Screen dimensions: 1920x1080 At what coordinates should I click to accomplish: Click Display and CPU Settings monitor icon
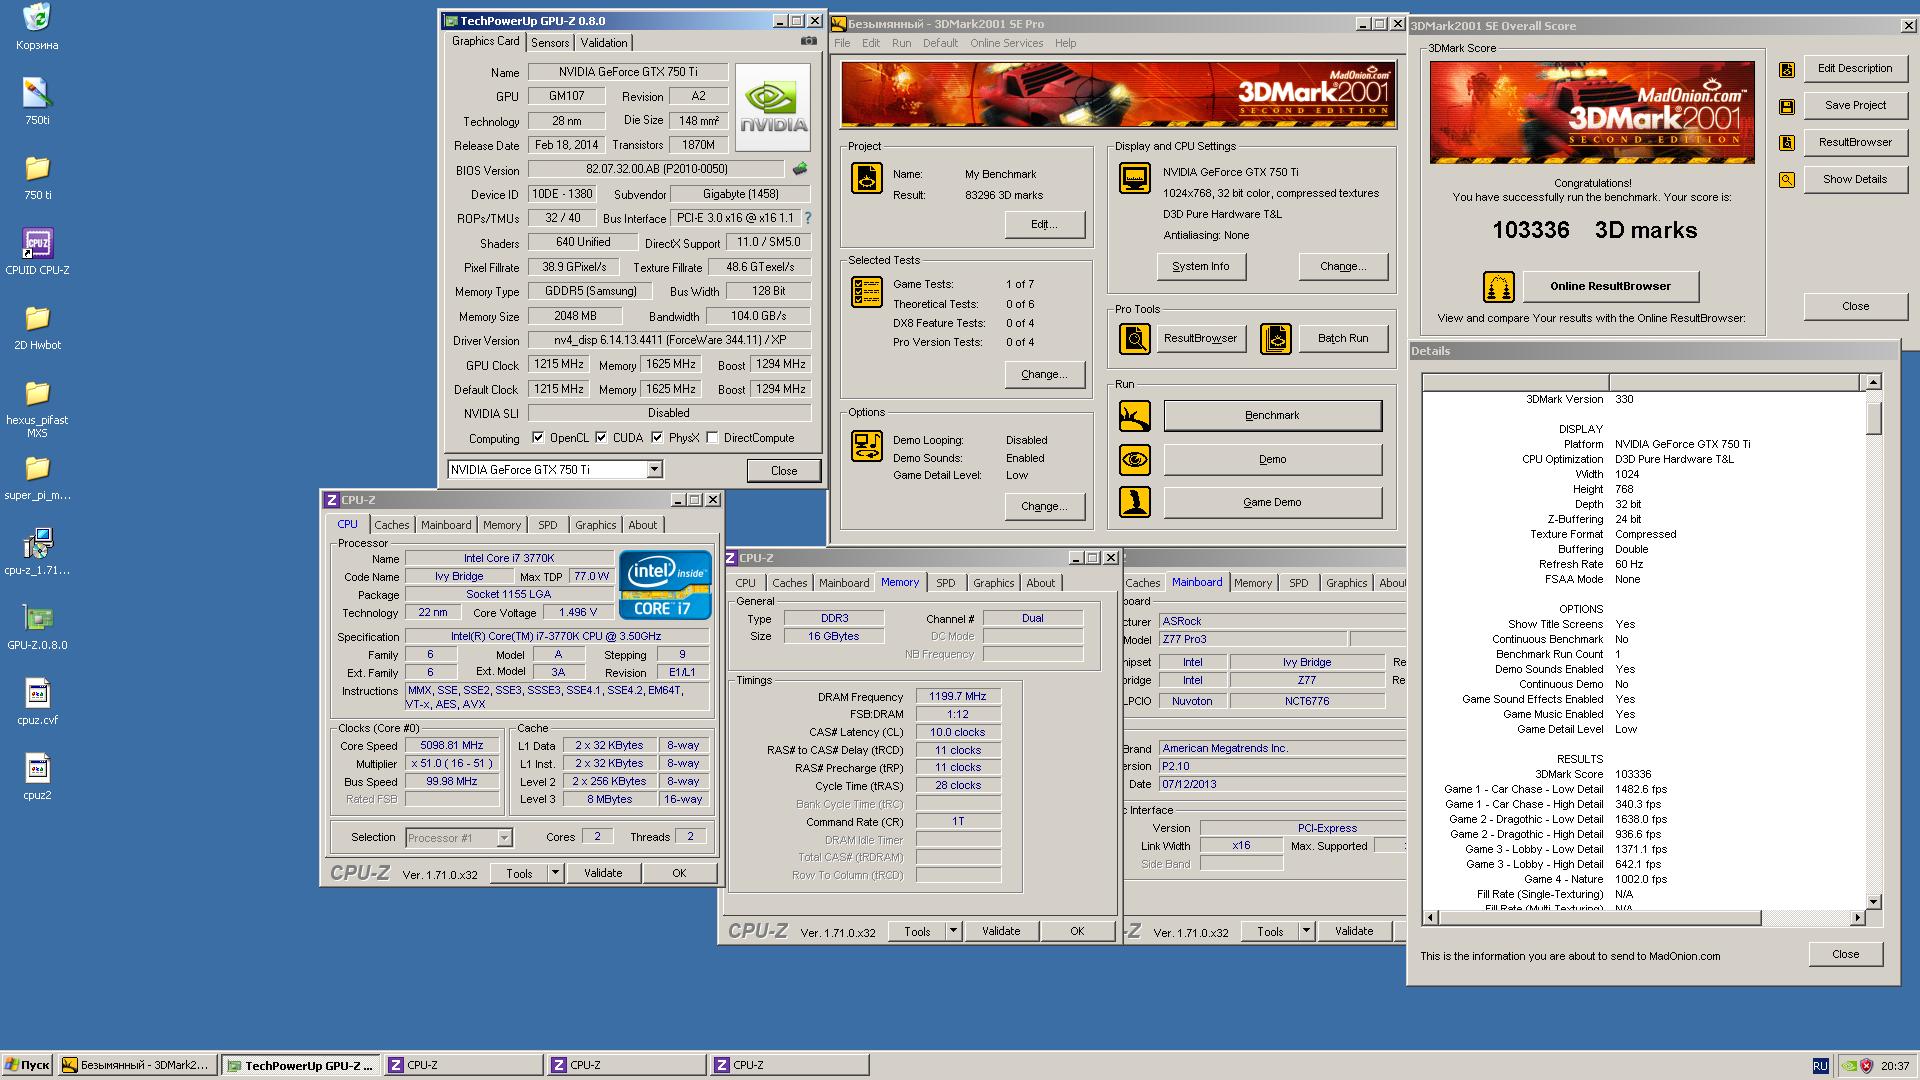click(1134, 178)
